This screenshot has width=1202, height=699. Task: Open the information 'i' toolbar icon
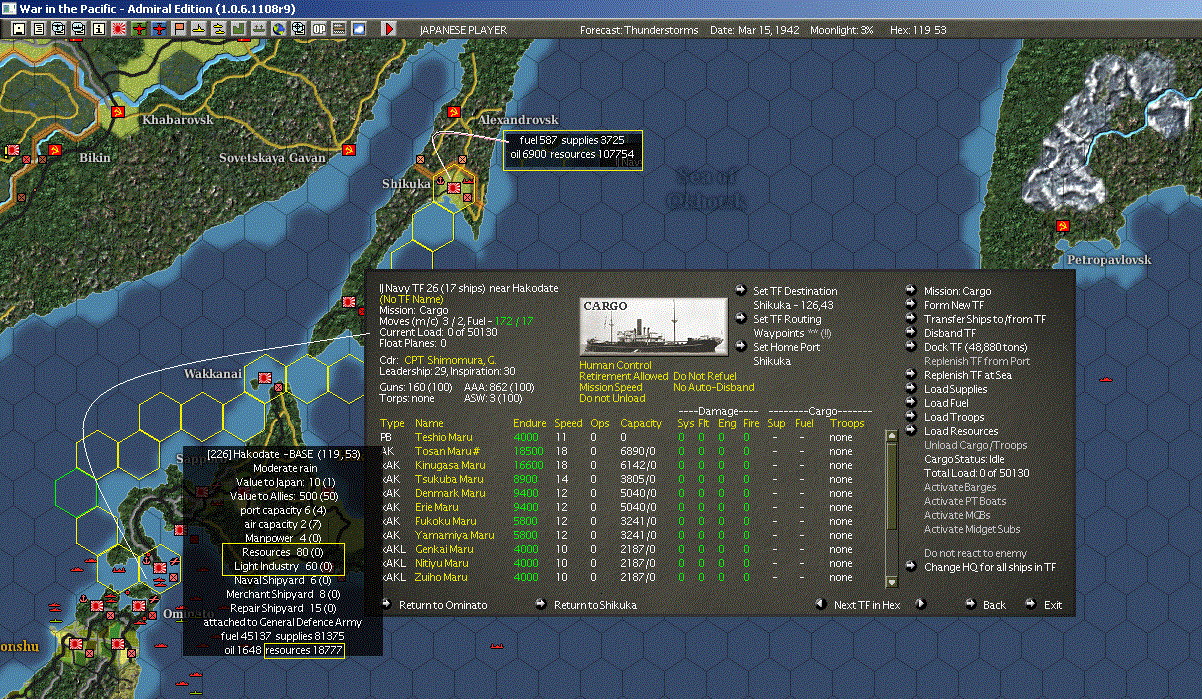click(x=98, y=29)
